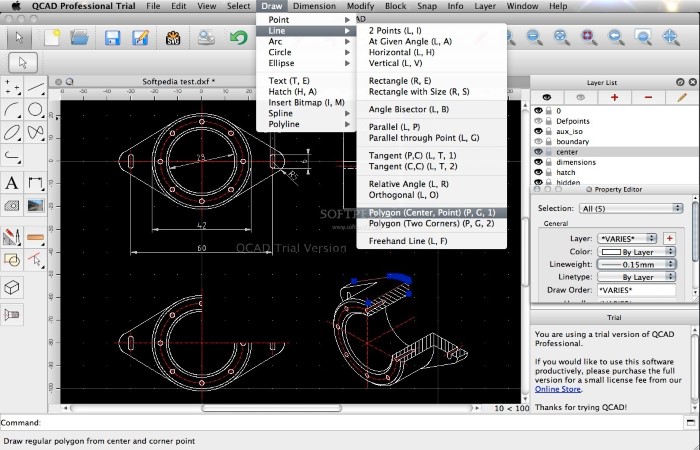Click the red plus button beside Layer field
The width and height of the screenshot is (700, 450).
coord(669,238)
